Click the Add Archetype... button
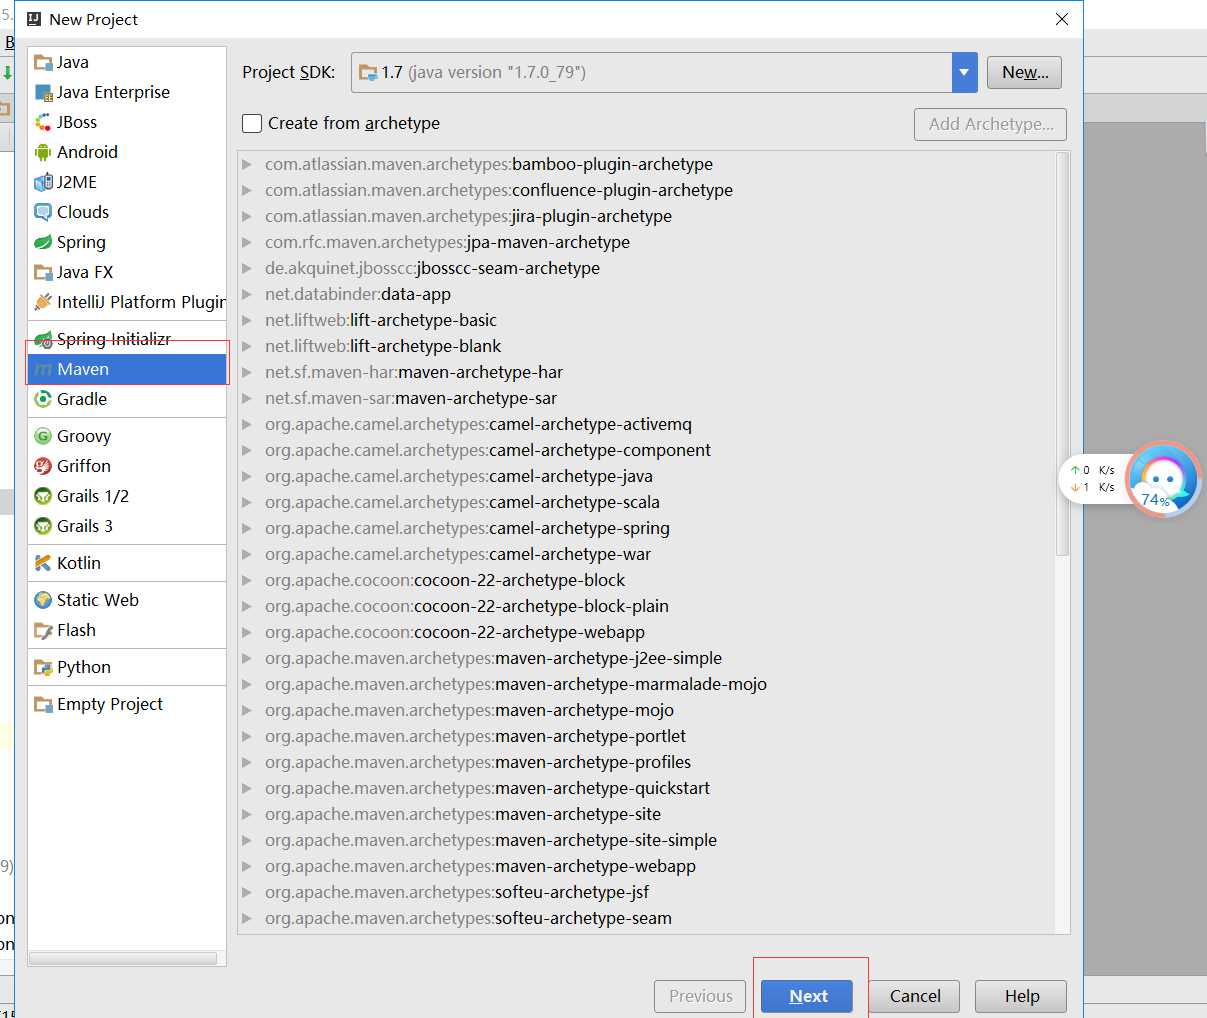1207x1018 pixels. (991, 124)
